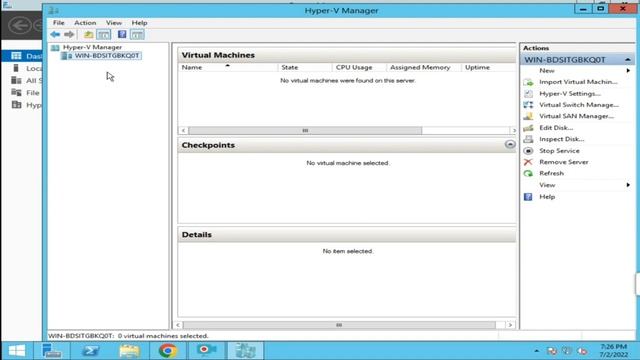Click the Back arrow in the toolbar
640x360 pixels.
55,35
